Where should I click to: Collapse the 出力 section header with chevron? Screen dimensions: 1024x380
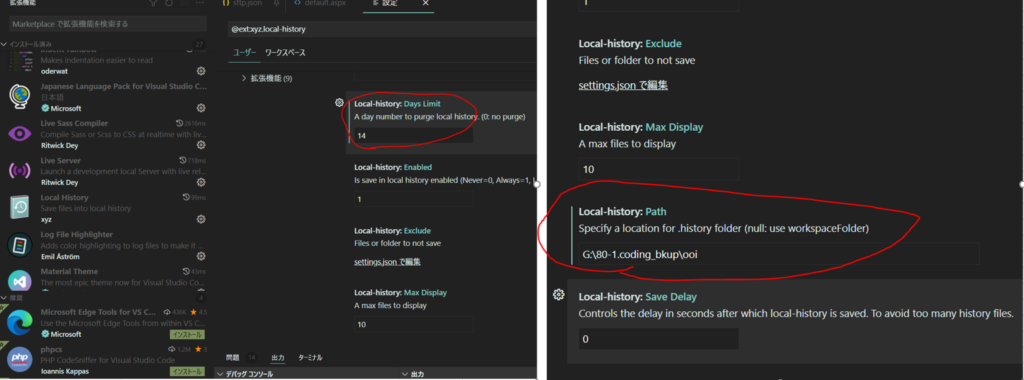pyautogui.click(x=405, y=374)
